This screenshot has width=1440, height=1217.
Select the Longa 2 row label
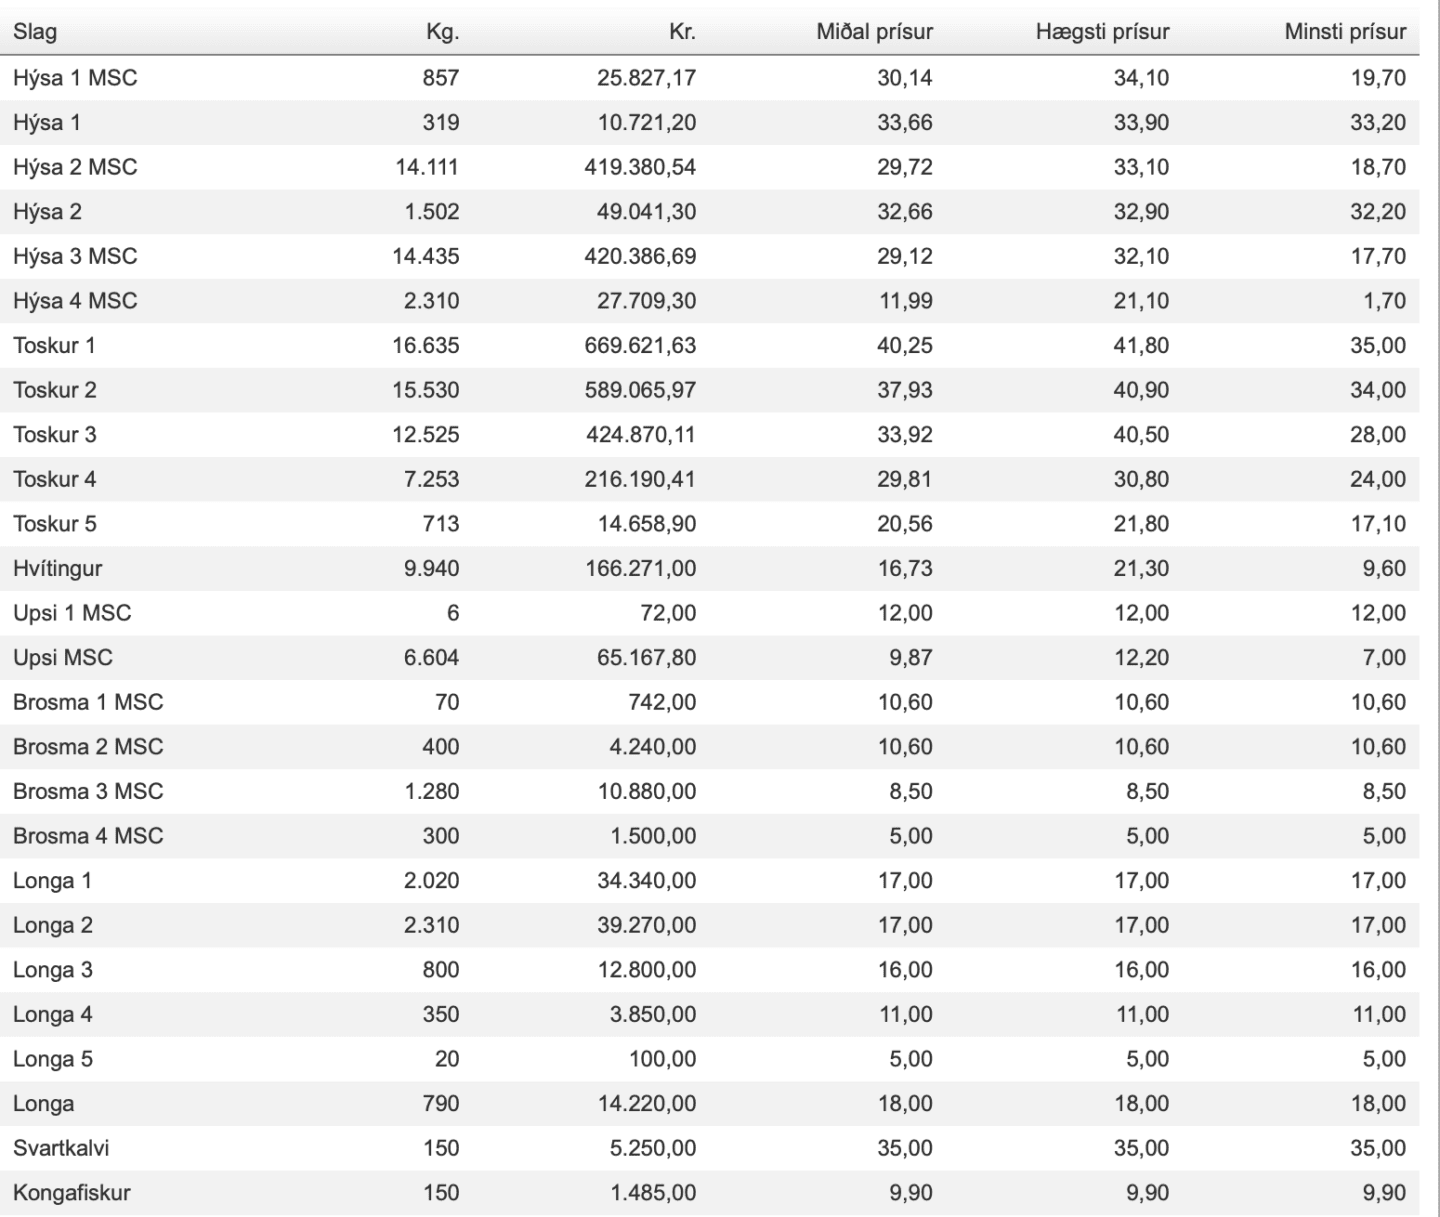click(x=53, y=926)
